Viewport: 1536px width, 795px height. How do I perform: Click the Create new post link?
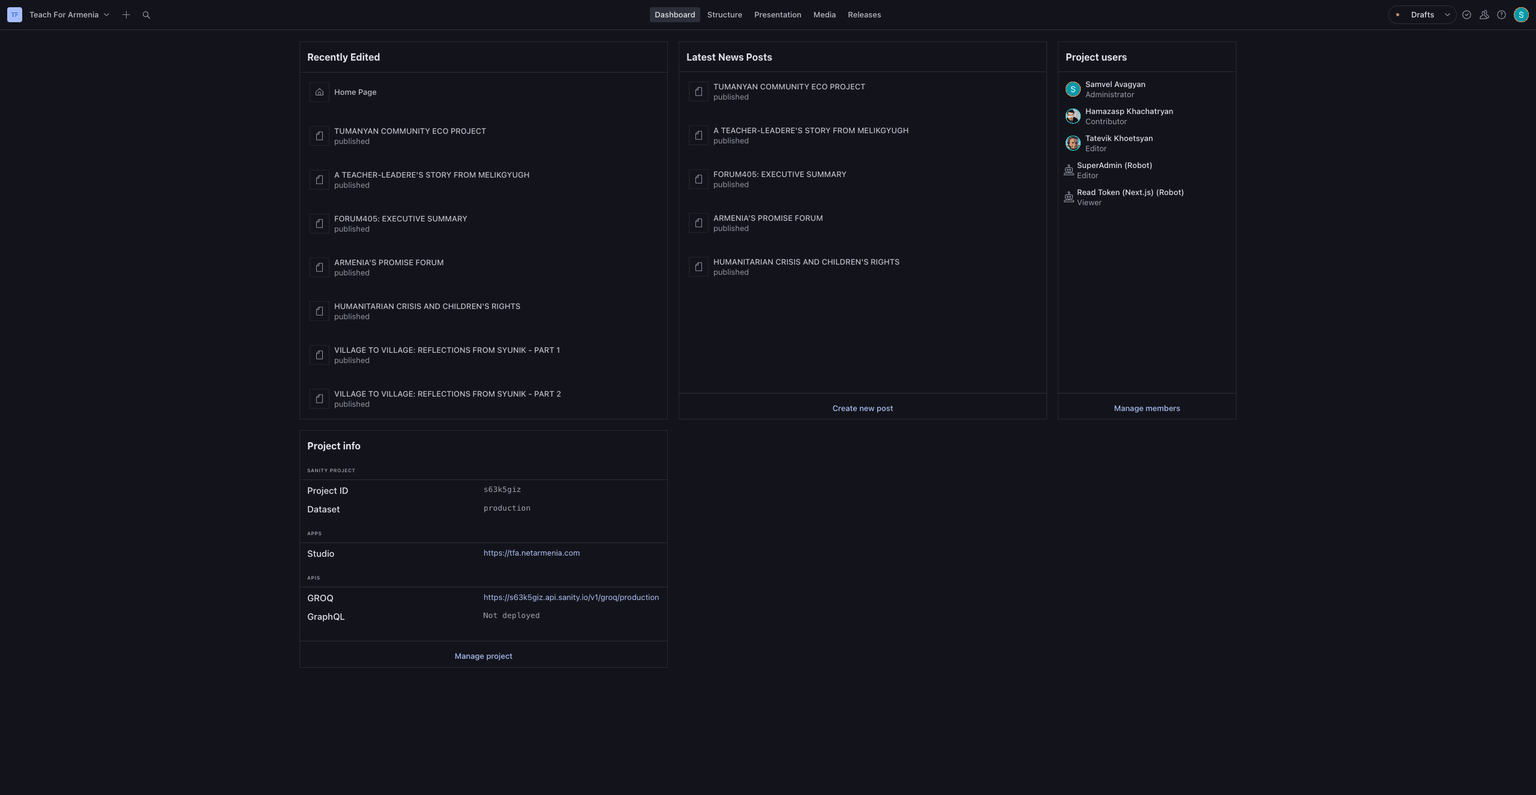tap(862, 408)
